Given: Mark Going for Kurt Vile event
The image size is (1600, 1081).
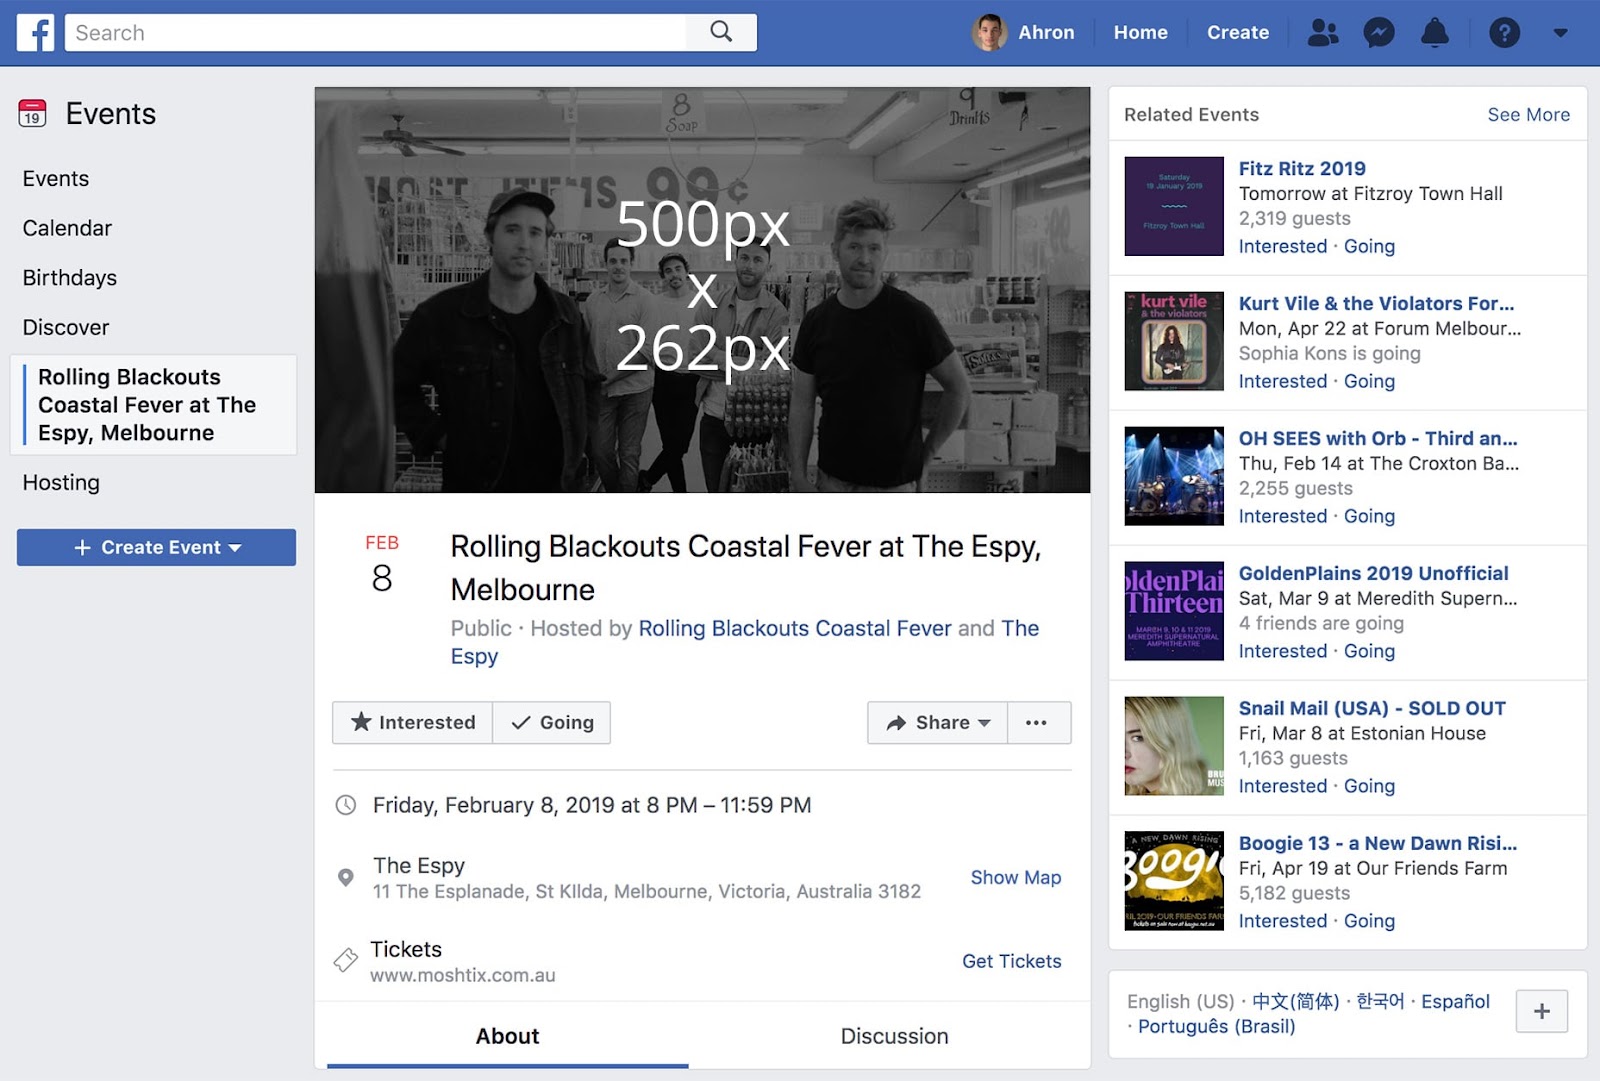Looking at the screenshot, I should pyautogui.click(x=1369, y=381).
